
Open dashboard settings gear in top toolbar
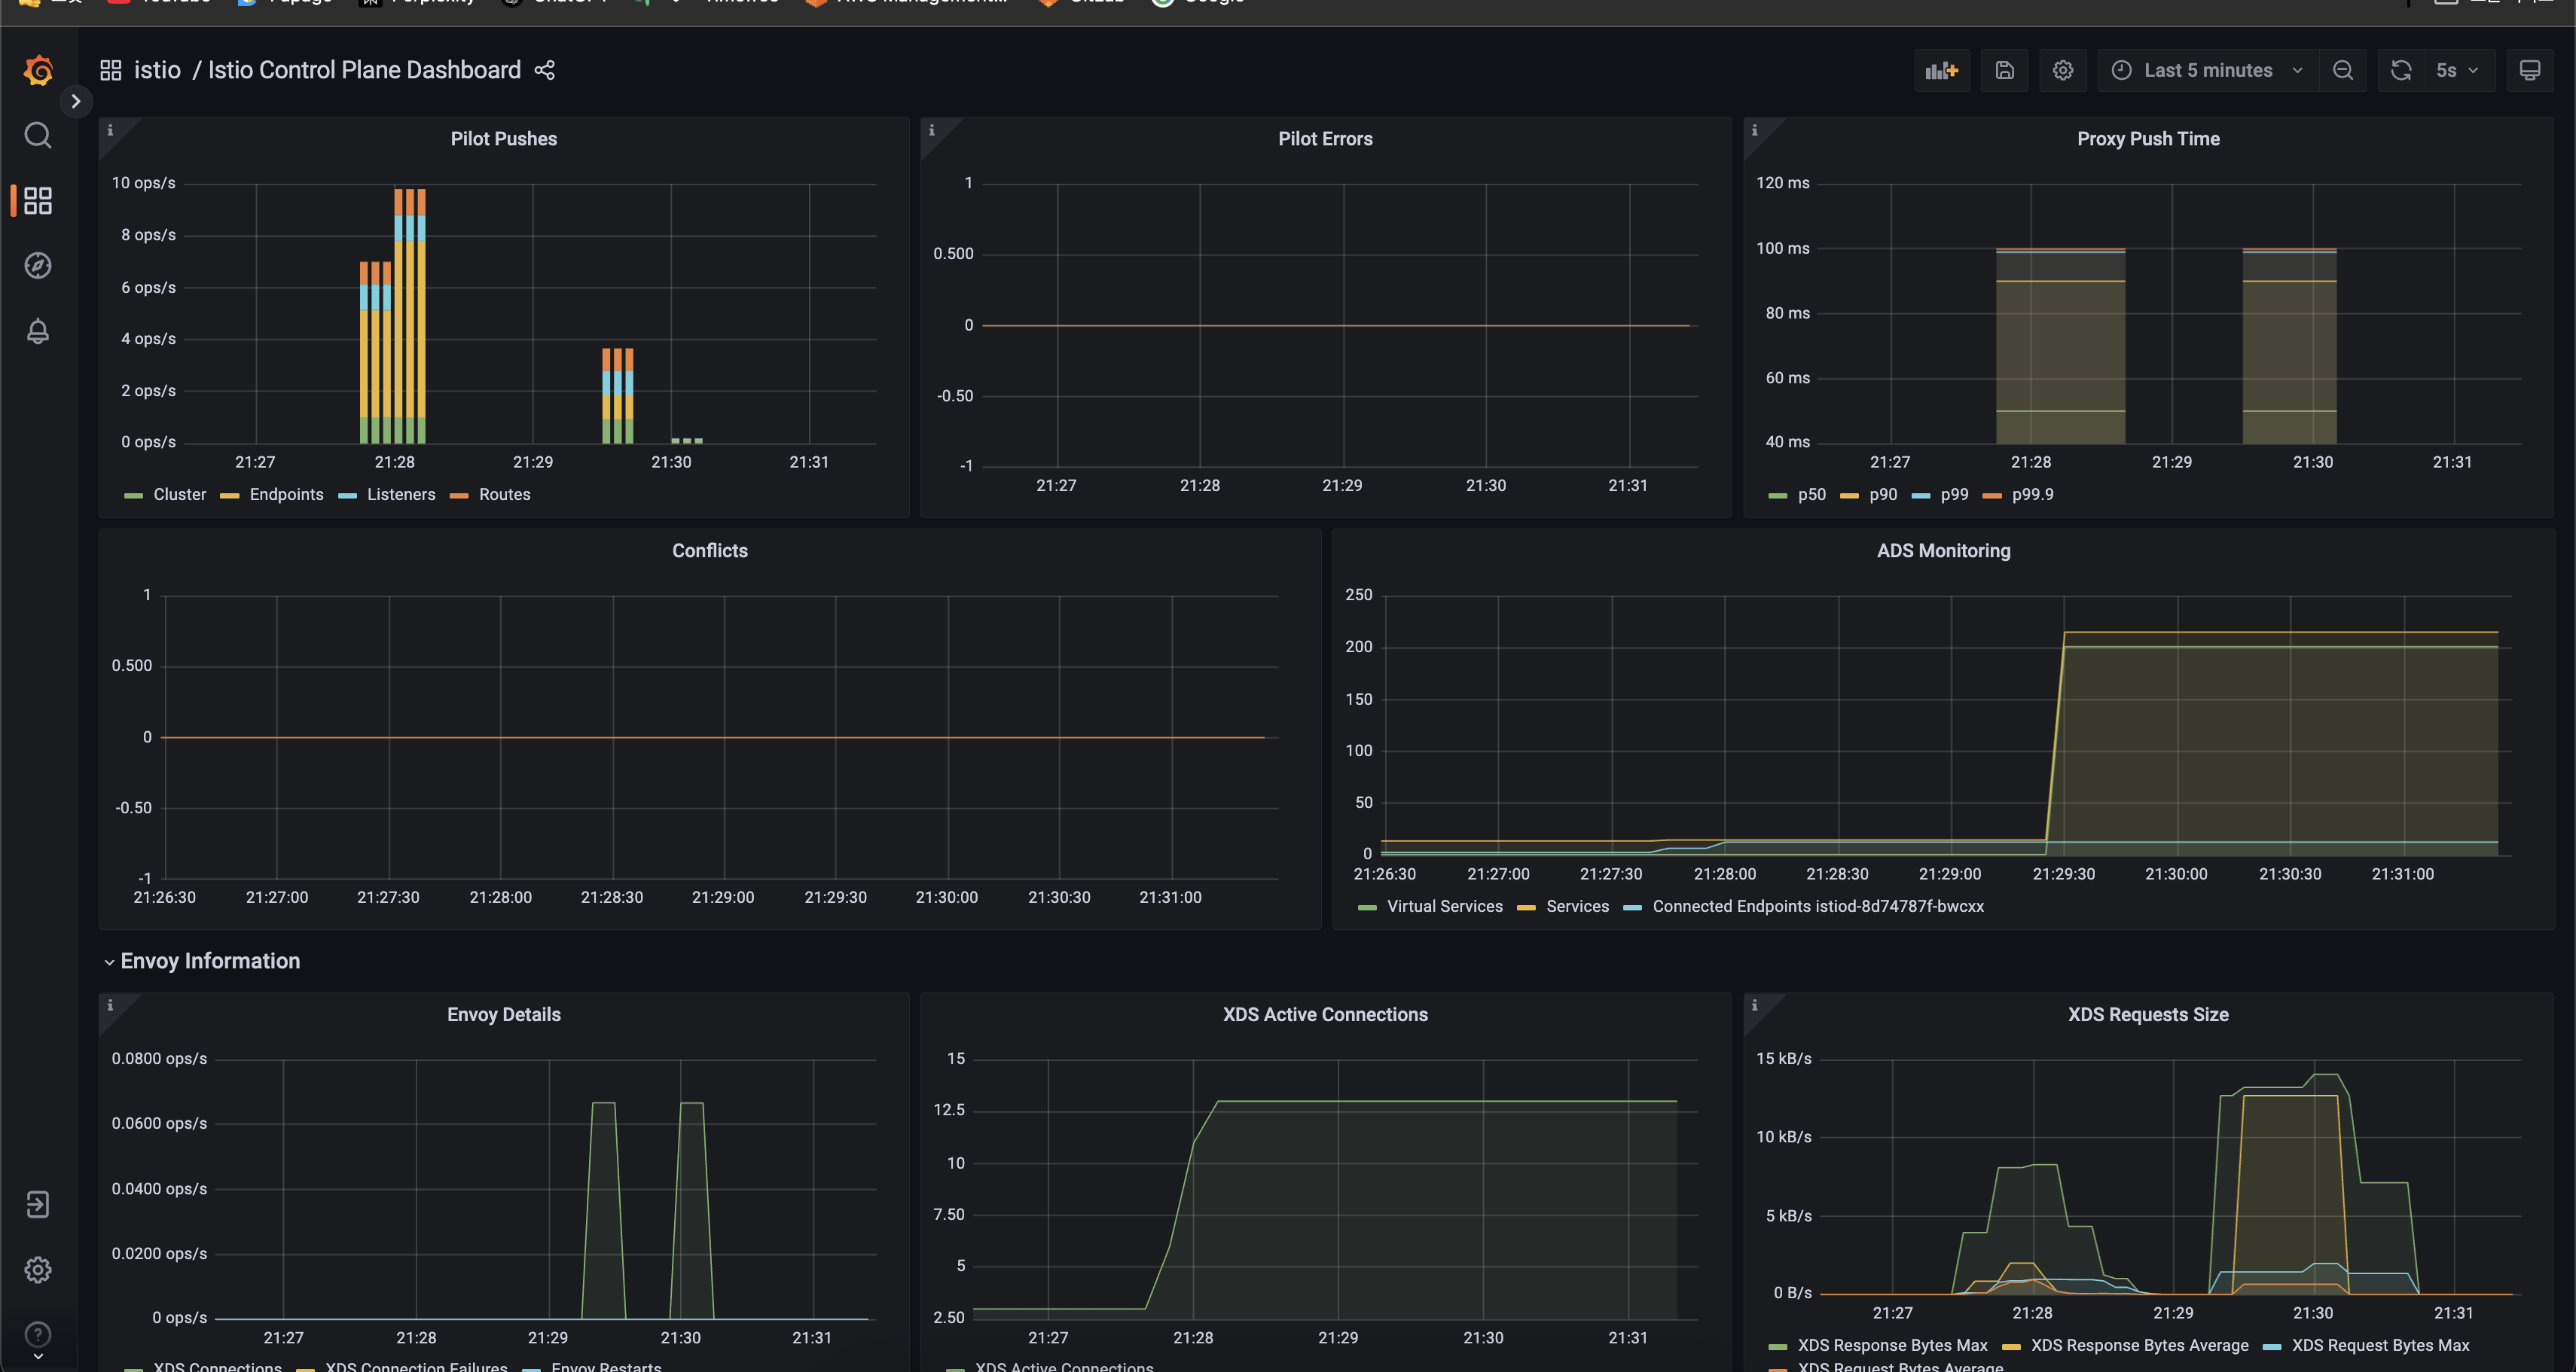tap(2062, 70)
